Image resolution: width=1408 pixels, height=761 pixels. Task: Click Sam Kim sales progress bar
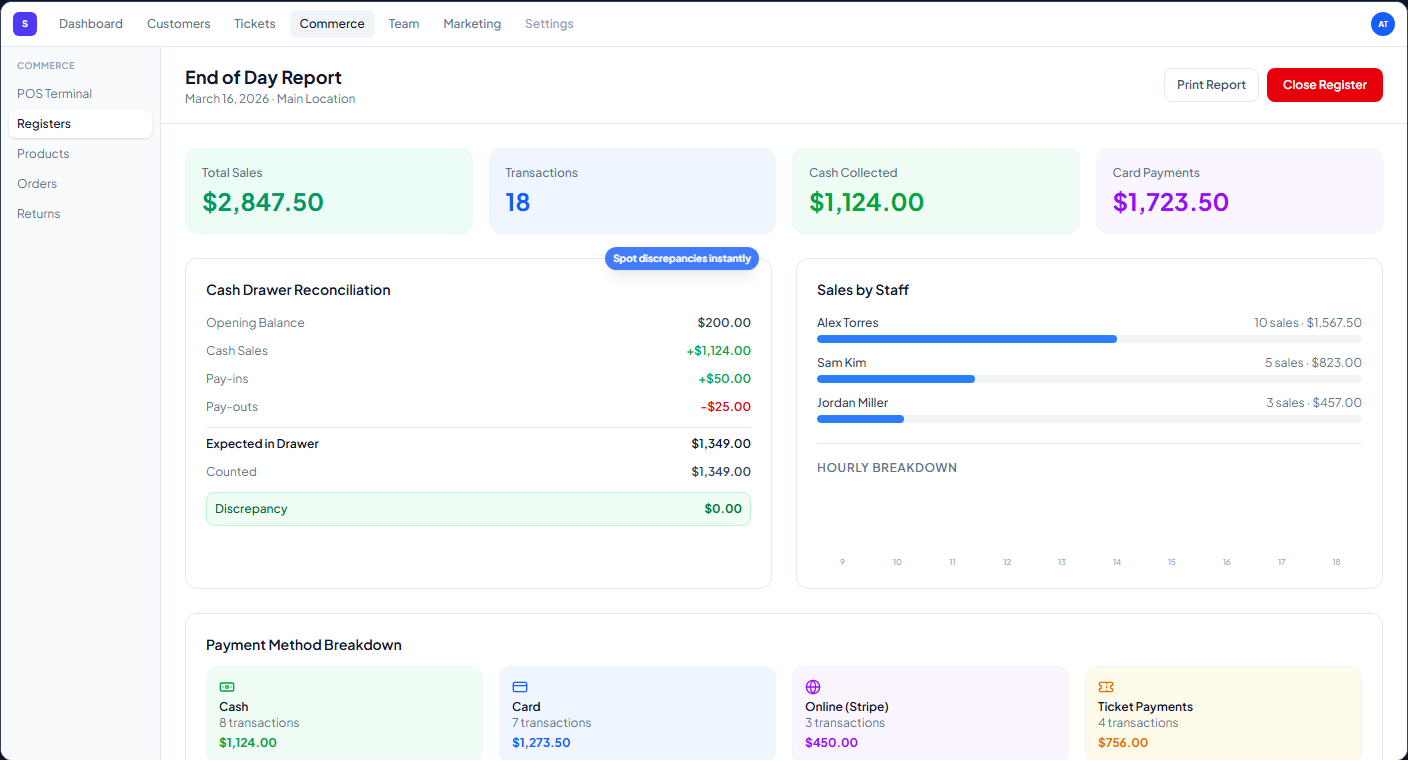[x=1089, y=379]
